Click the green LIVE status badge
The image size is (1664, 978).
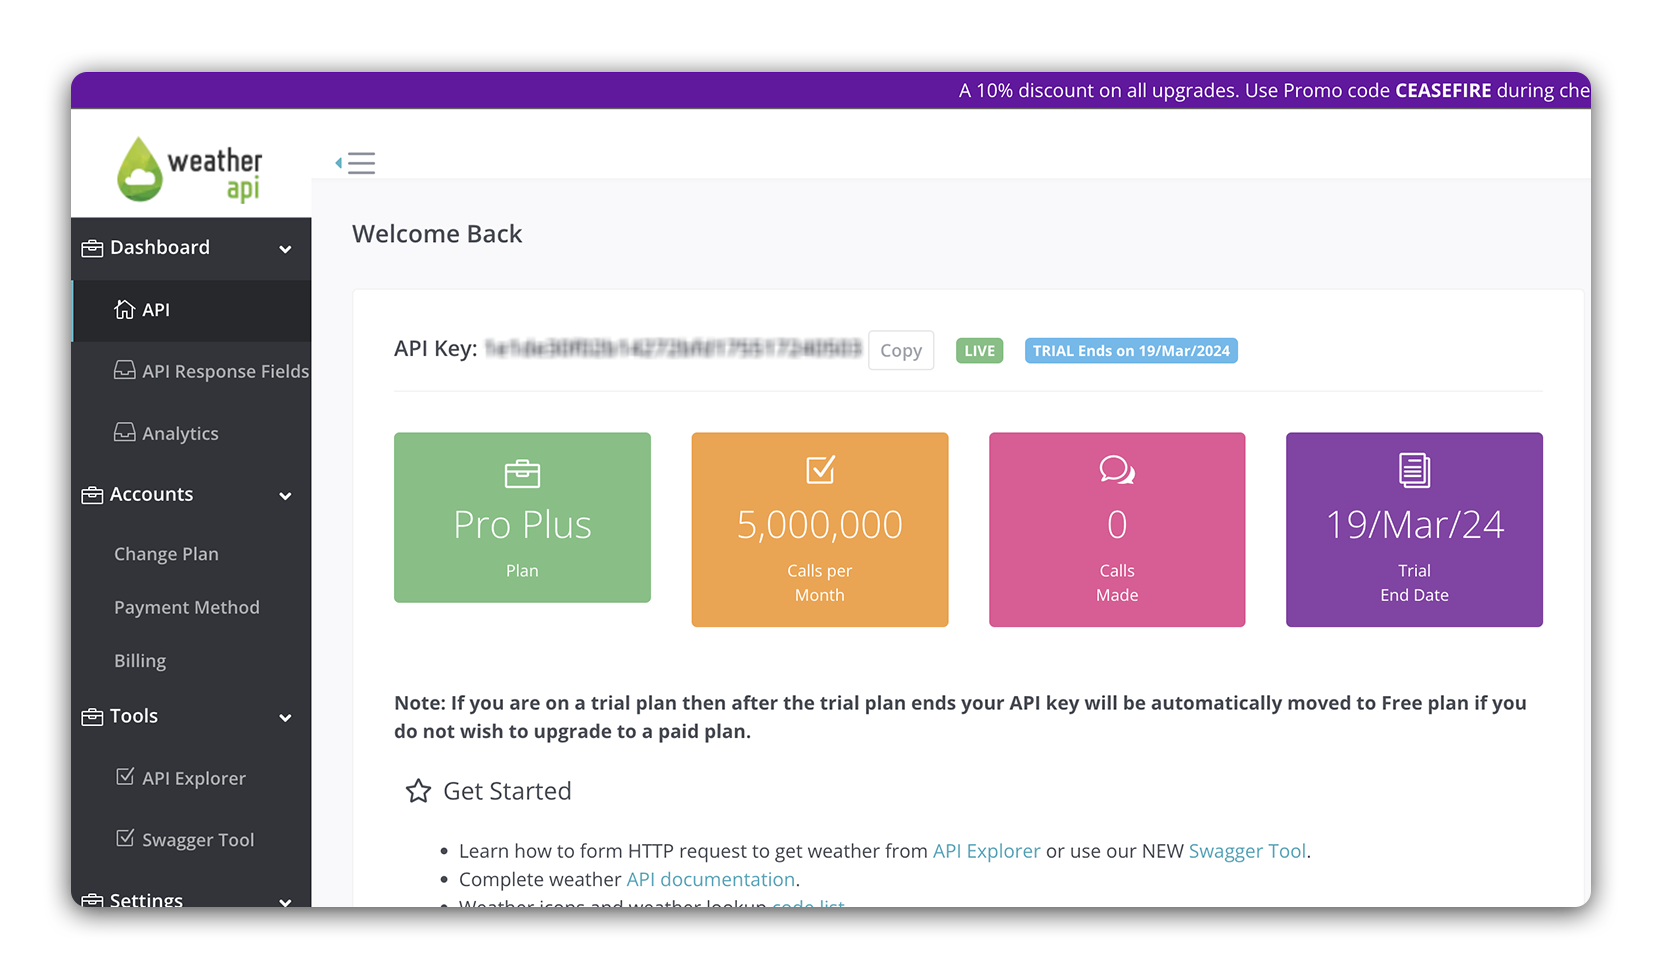point(979,351)
